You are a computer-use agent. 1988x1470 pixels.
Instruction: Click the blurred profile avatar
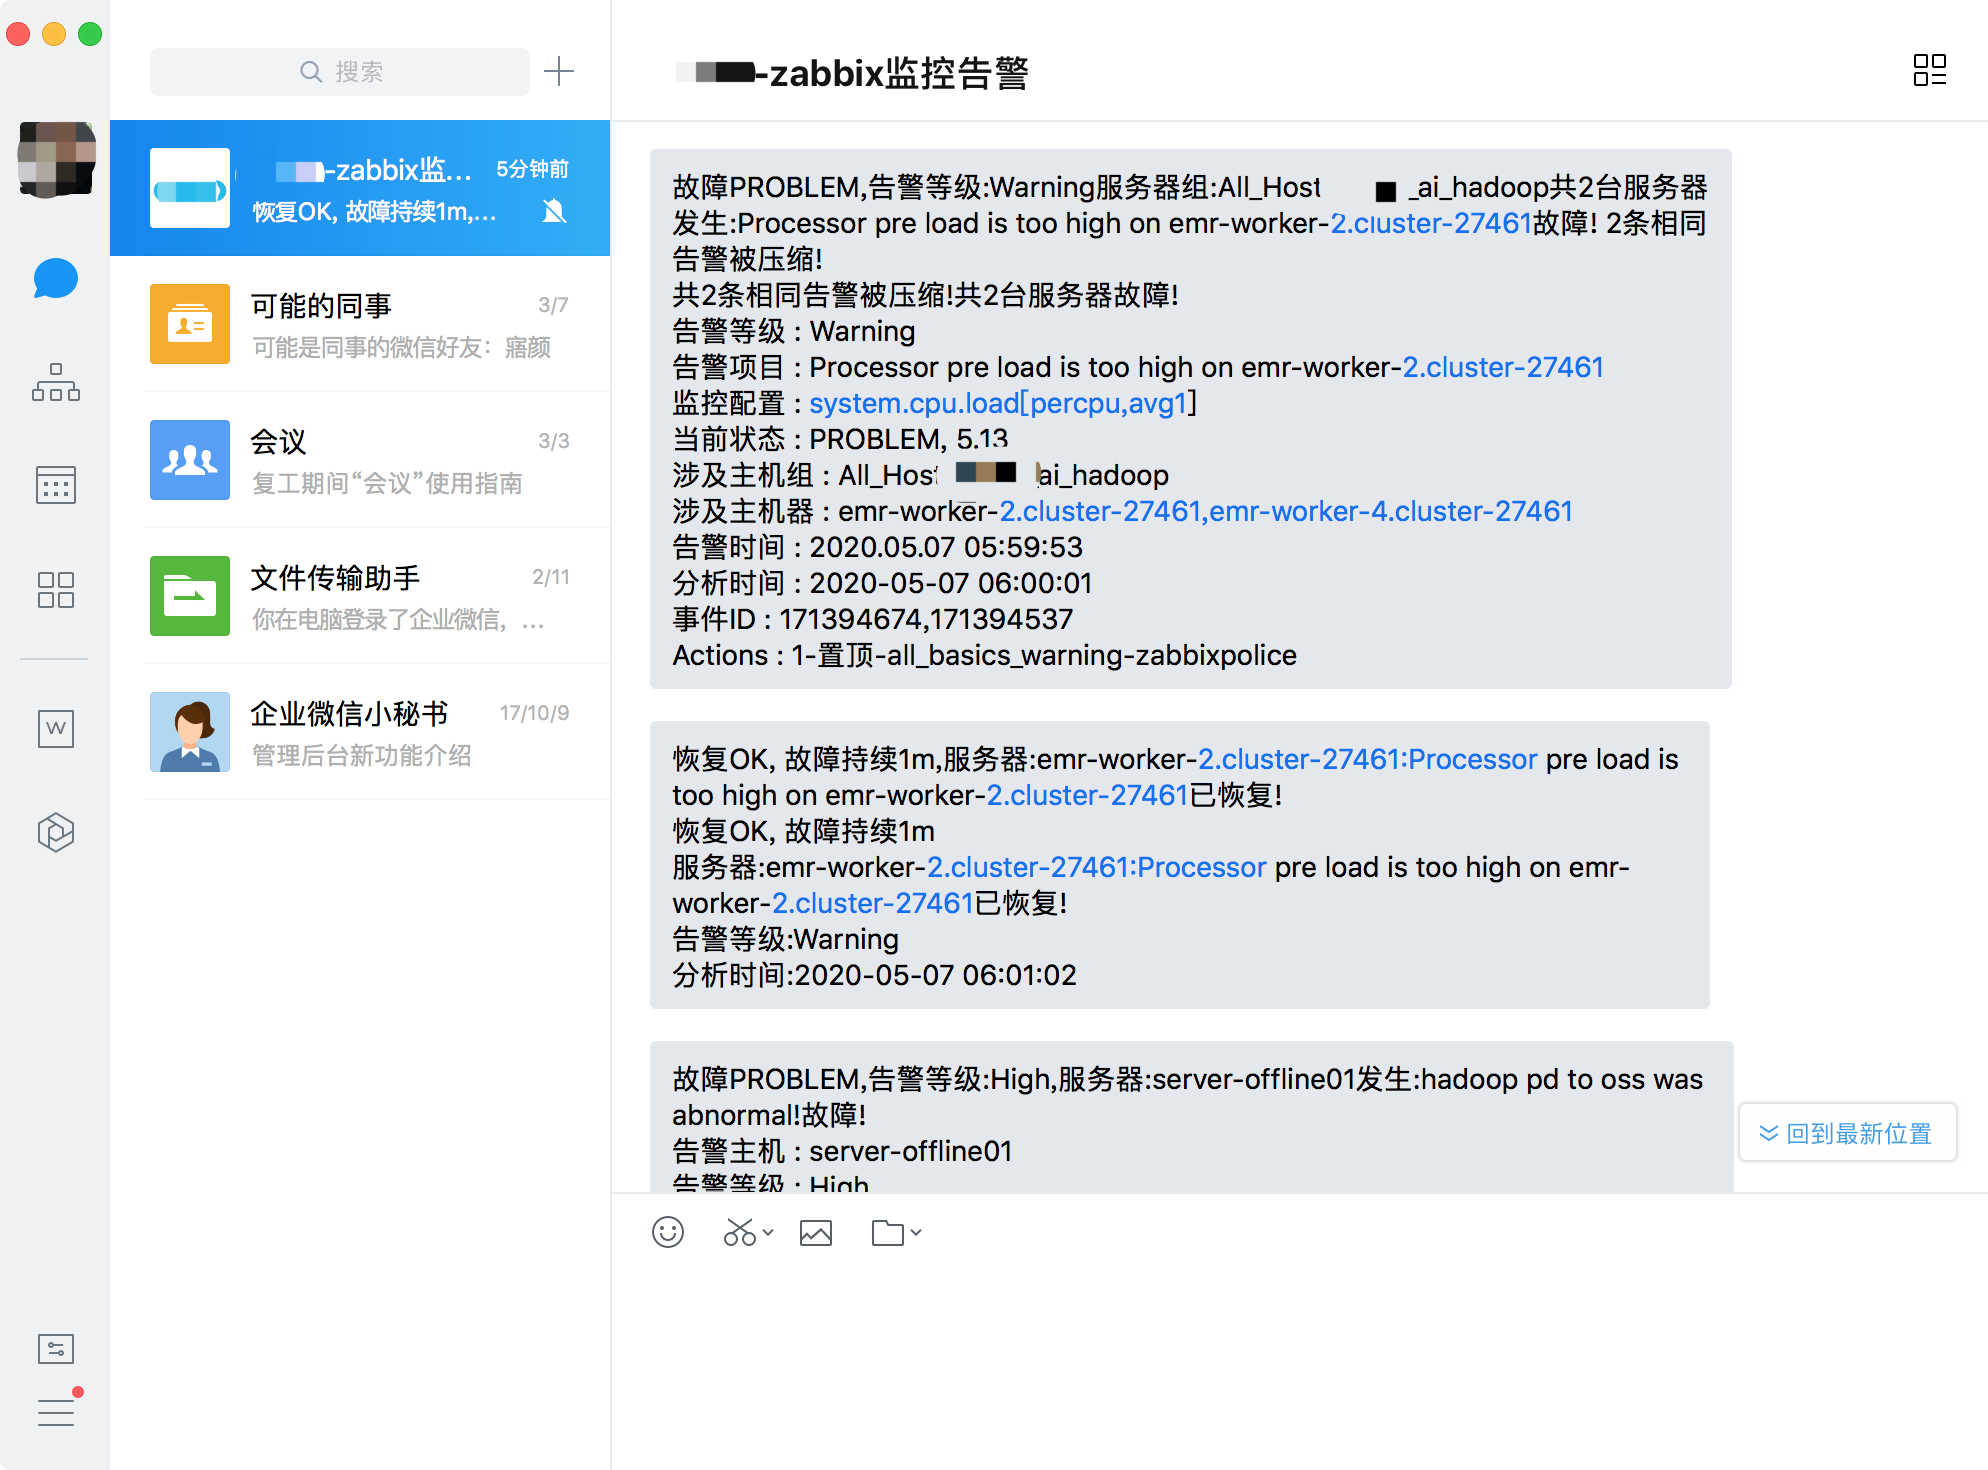point(56,160)
